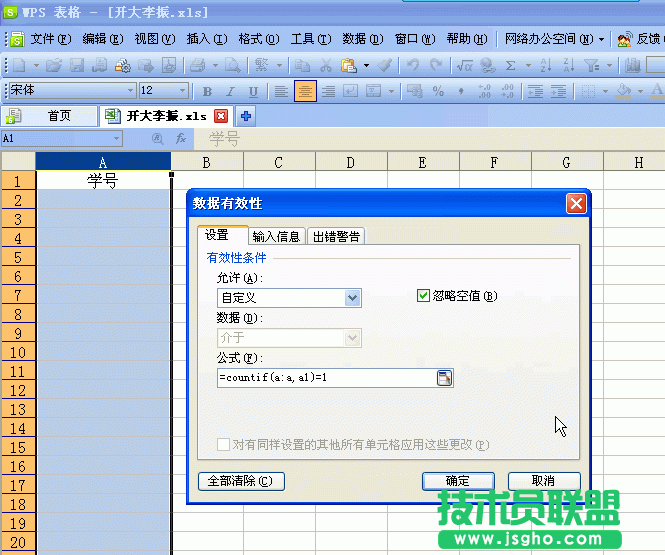Close the 数据有效性 dialog

pos(576,204)
